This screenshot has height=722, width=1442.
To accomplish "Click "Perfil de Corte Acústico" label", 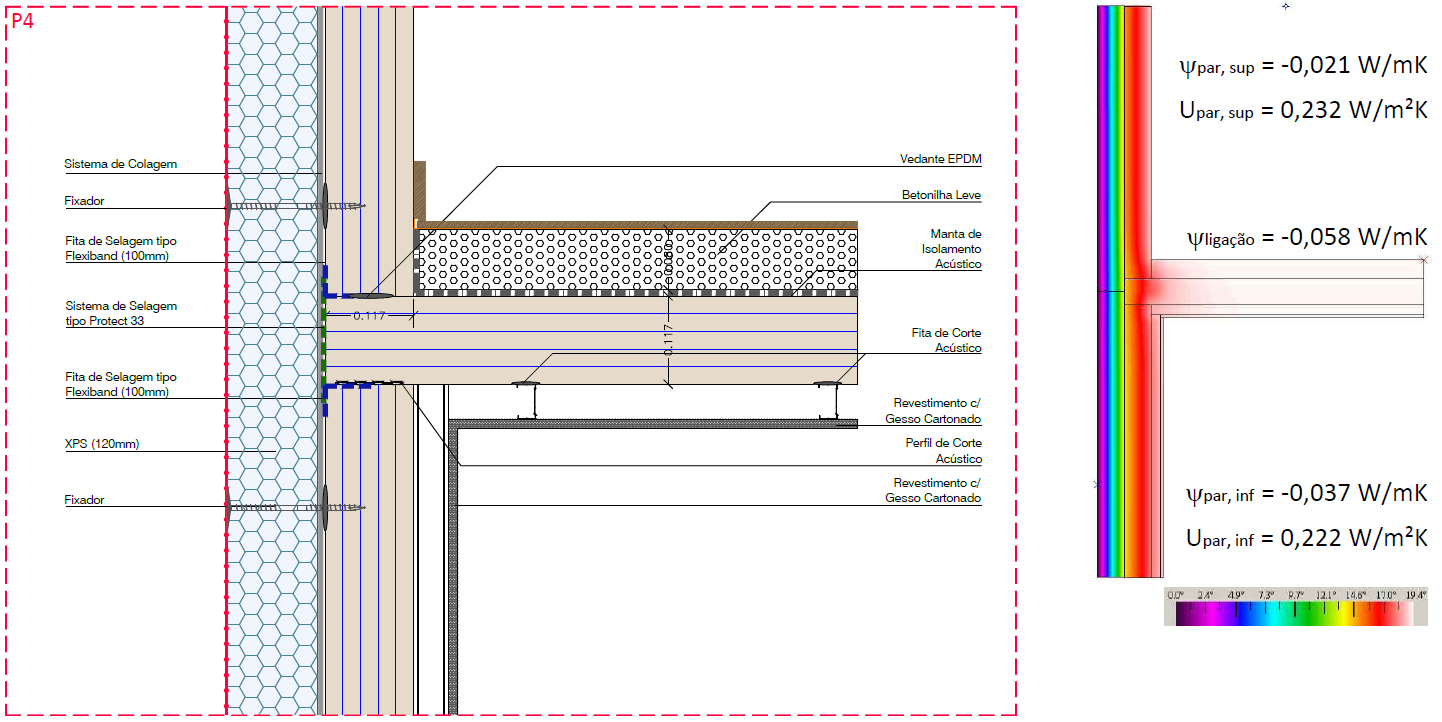I will point(942,451).
